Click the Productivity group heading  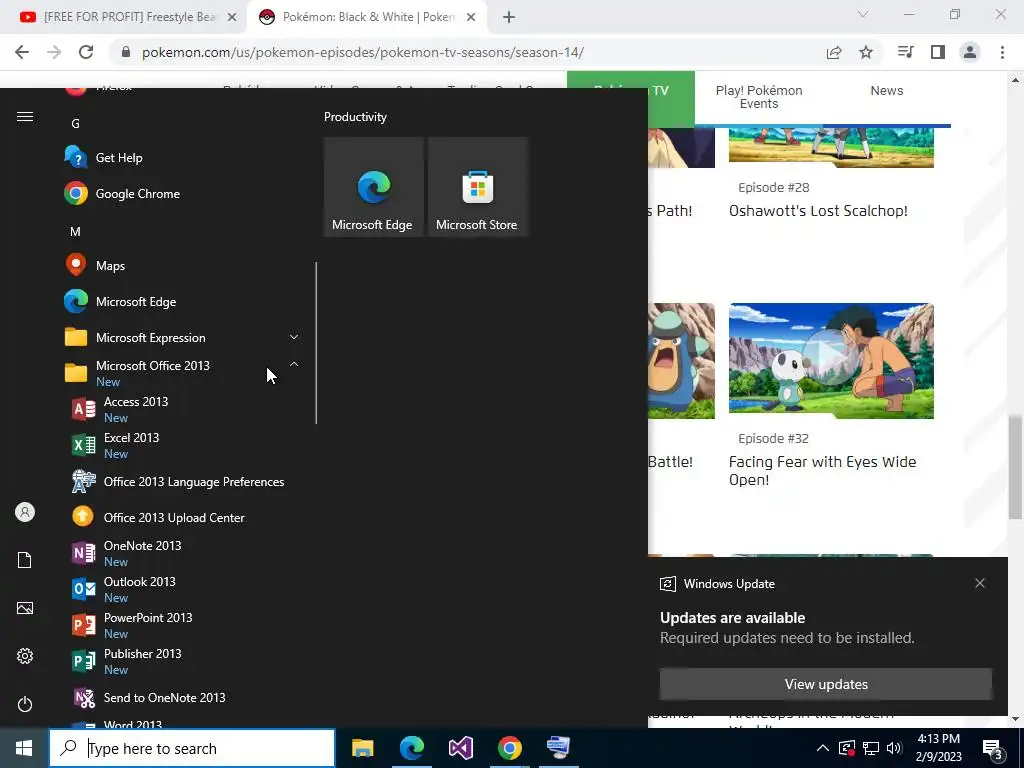[355, 117]
